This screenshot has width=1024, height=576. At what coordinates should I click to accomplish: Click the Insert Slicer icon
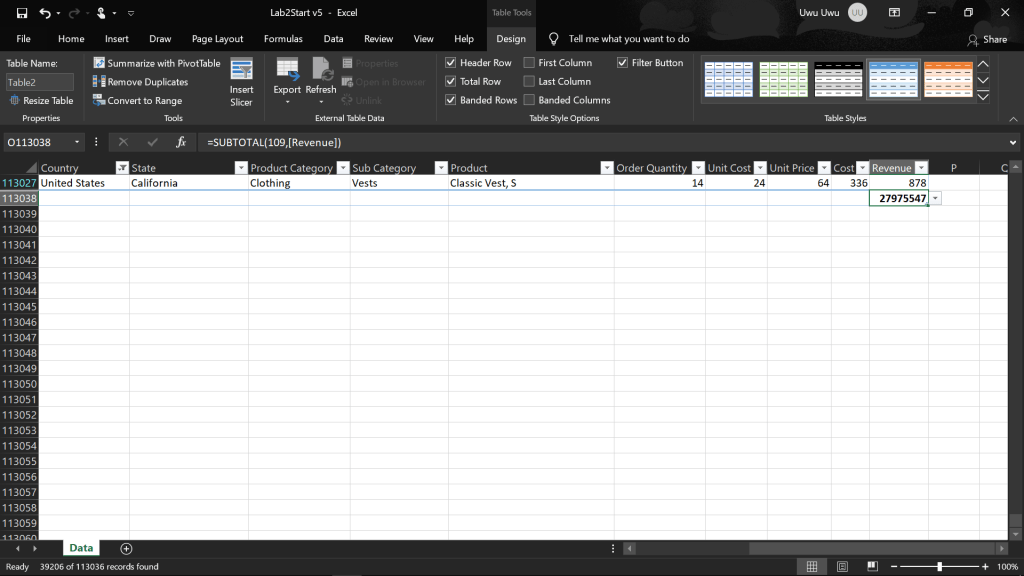coord(241,70)
